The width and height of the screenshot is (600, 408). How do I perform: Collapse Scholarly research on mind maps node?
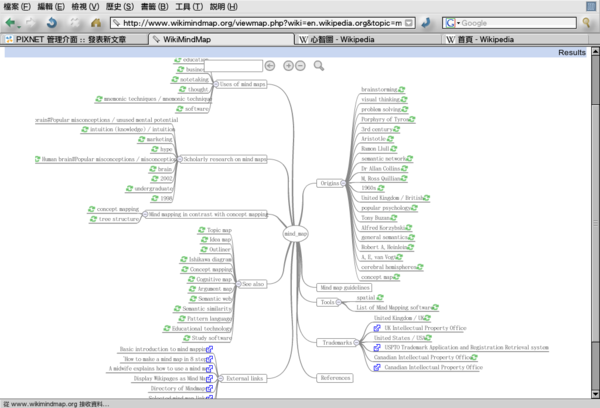tap(179, 159)
